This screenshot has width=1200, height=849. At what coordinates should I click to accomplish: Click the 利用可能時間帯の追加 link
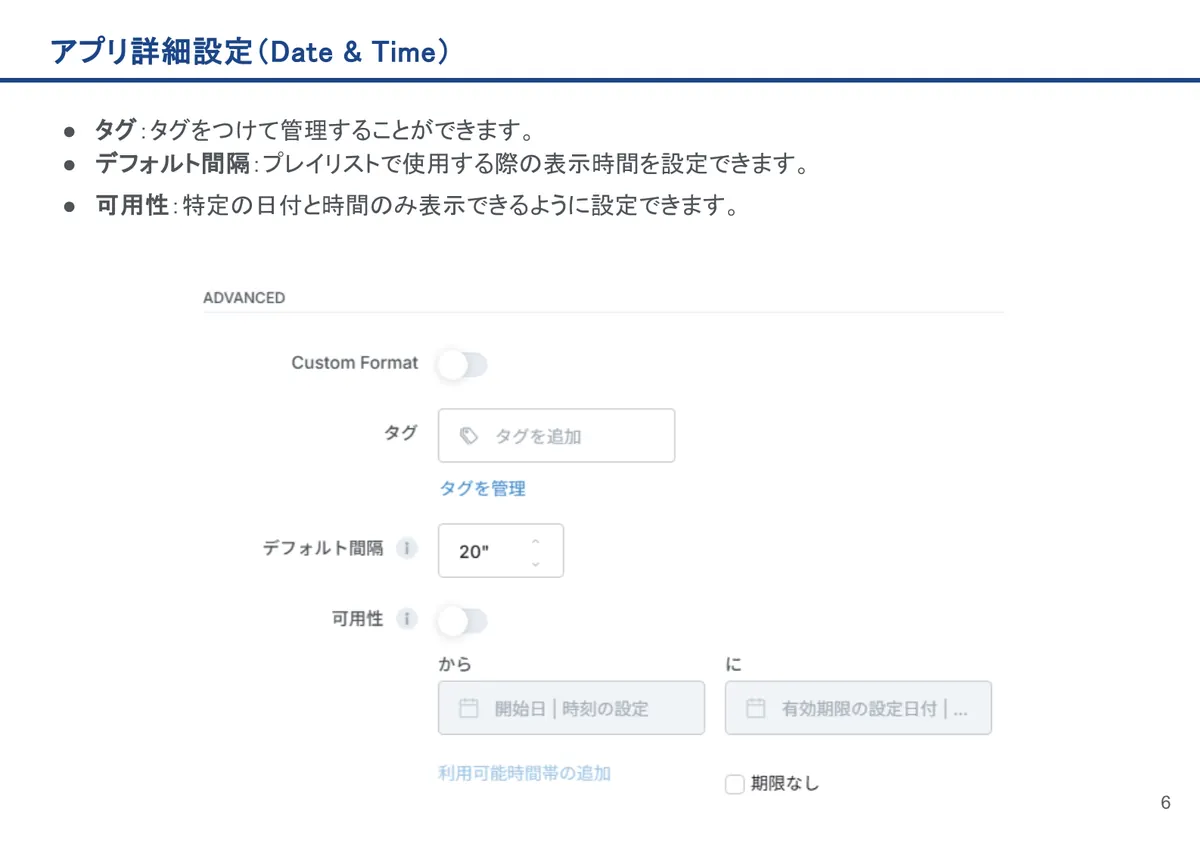pos(525,773)
